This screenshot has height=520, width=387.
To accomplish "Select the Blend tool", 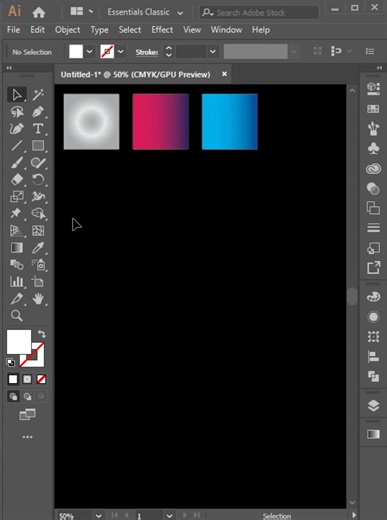I will point(17,265).
